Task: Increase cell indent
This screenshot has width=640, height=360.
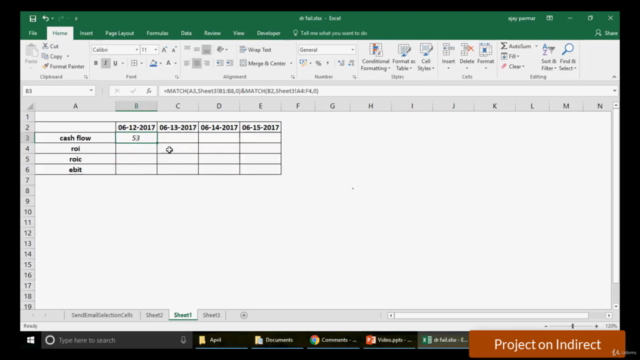Action: pyautogui.click(x=230, y=63)
